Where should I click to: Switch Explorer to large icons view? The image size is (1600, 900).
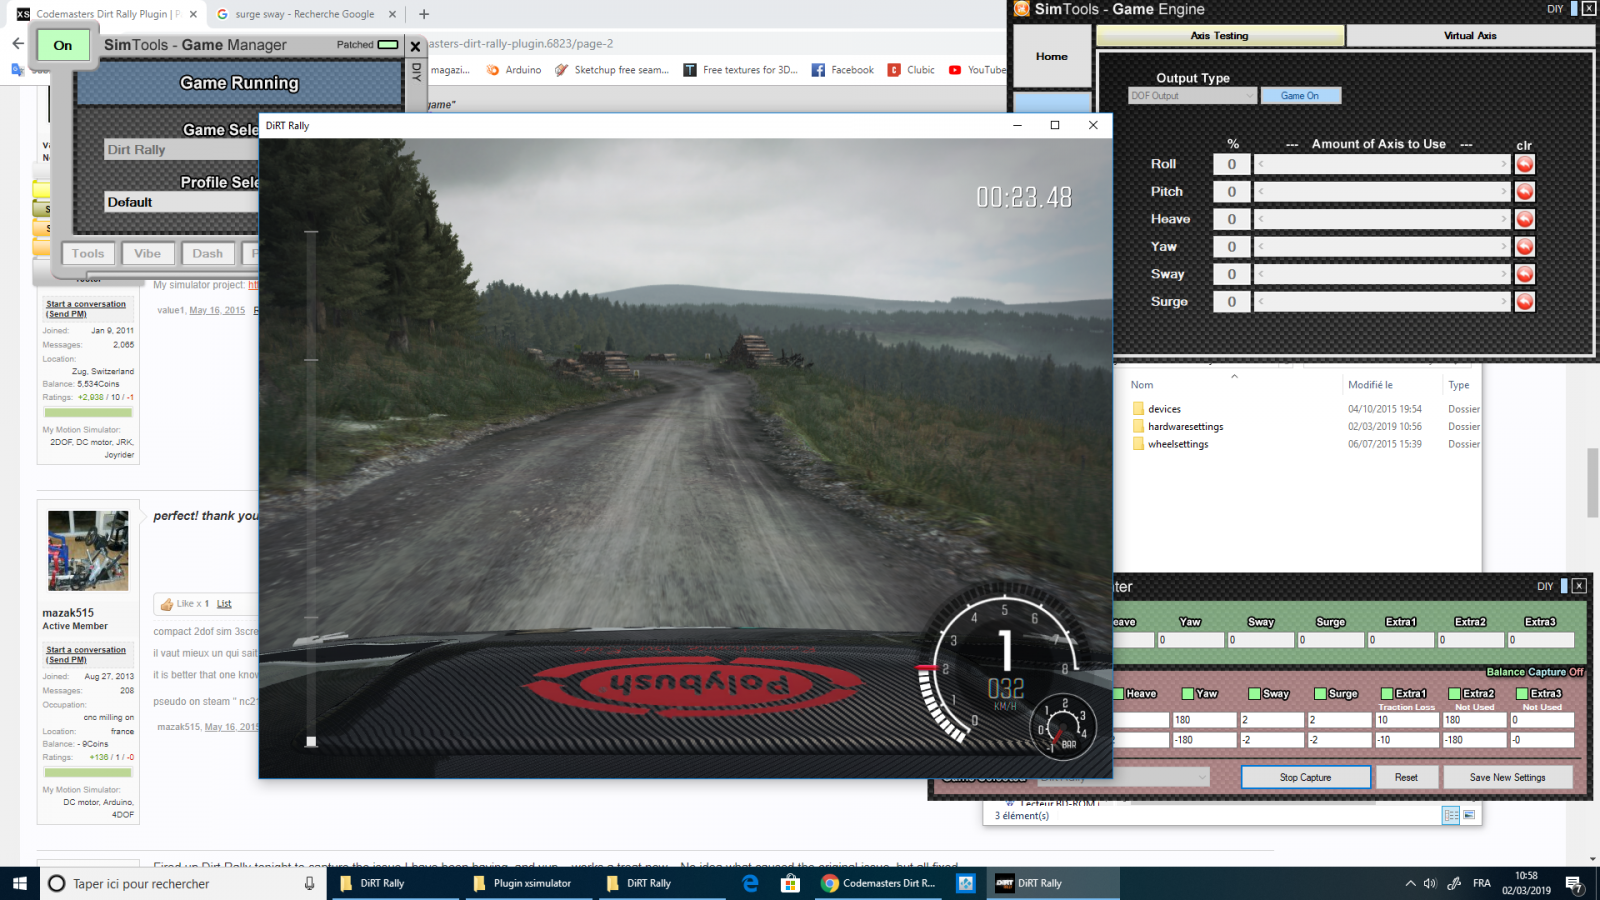pos(1469,815)
